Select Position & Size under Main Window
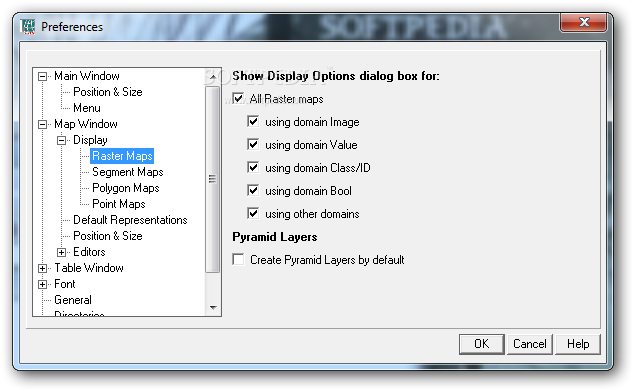The image size is (634, 391). pos(108,92)
